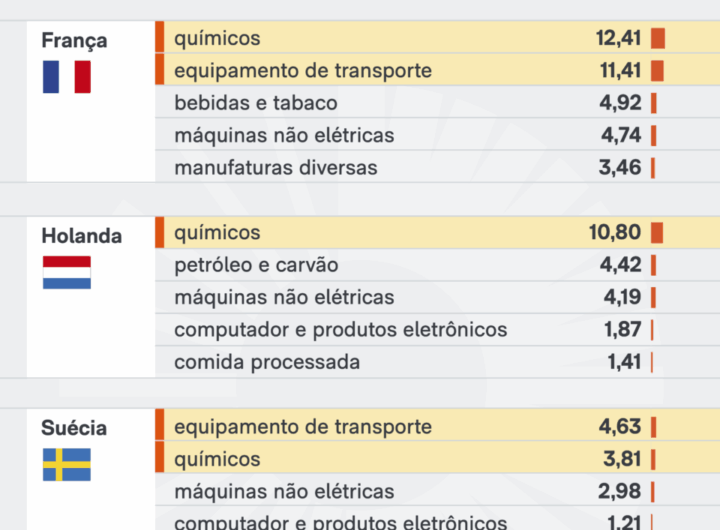Select petróleo e carvão row
The width and height of the screenshot is (720, 530).
coord(256,265)
